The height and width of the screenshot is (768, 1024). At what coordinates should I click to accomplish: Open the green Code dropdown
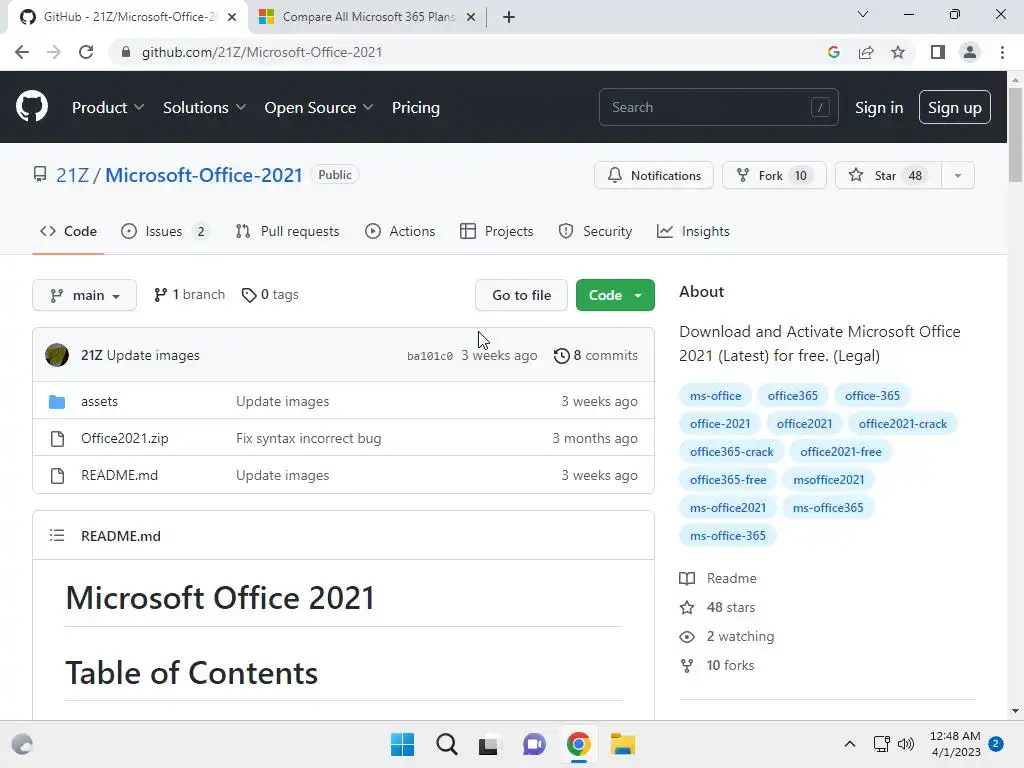pyautogui.click(x=615, y=295)
